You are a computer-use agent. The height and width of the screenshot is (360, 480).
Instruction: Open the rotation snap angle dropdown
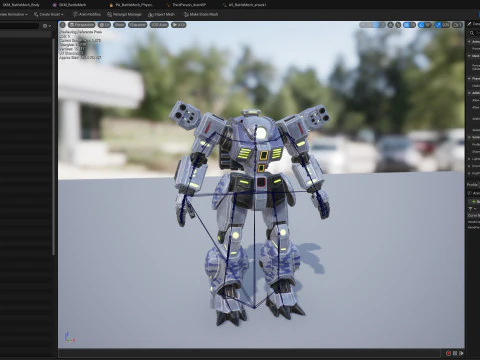[428, 25]
